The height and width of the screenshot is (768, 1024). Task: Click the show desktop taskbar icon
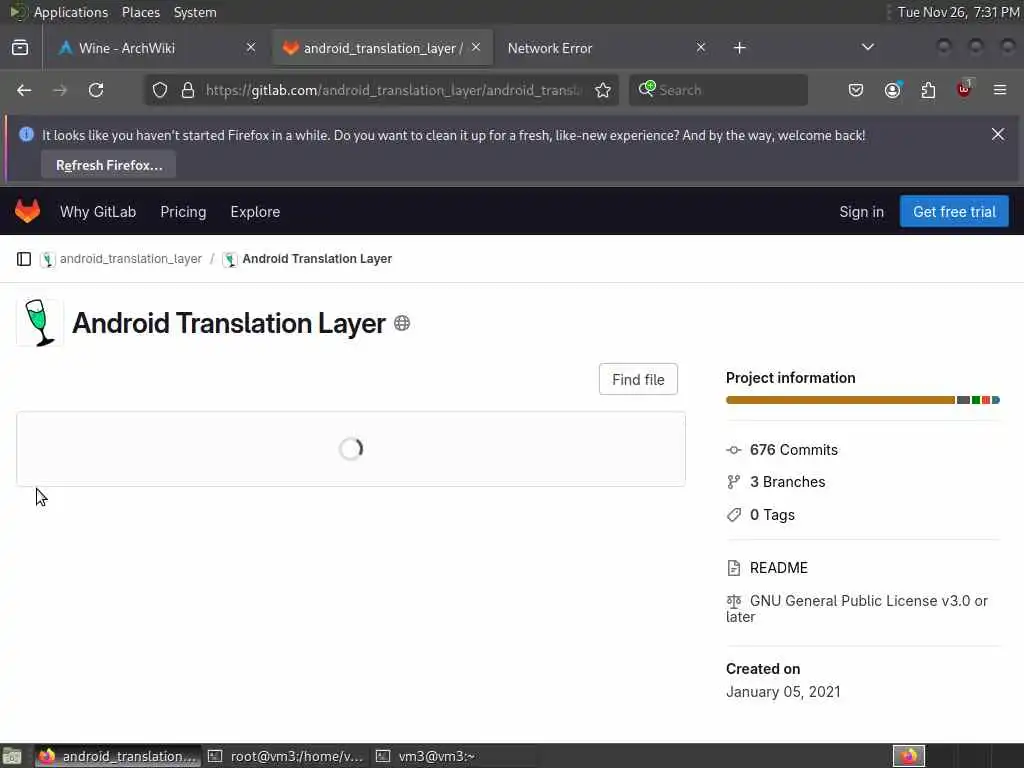click(11, 756)
